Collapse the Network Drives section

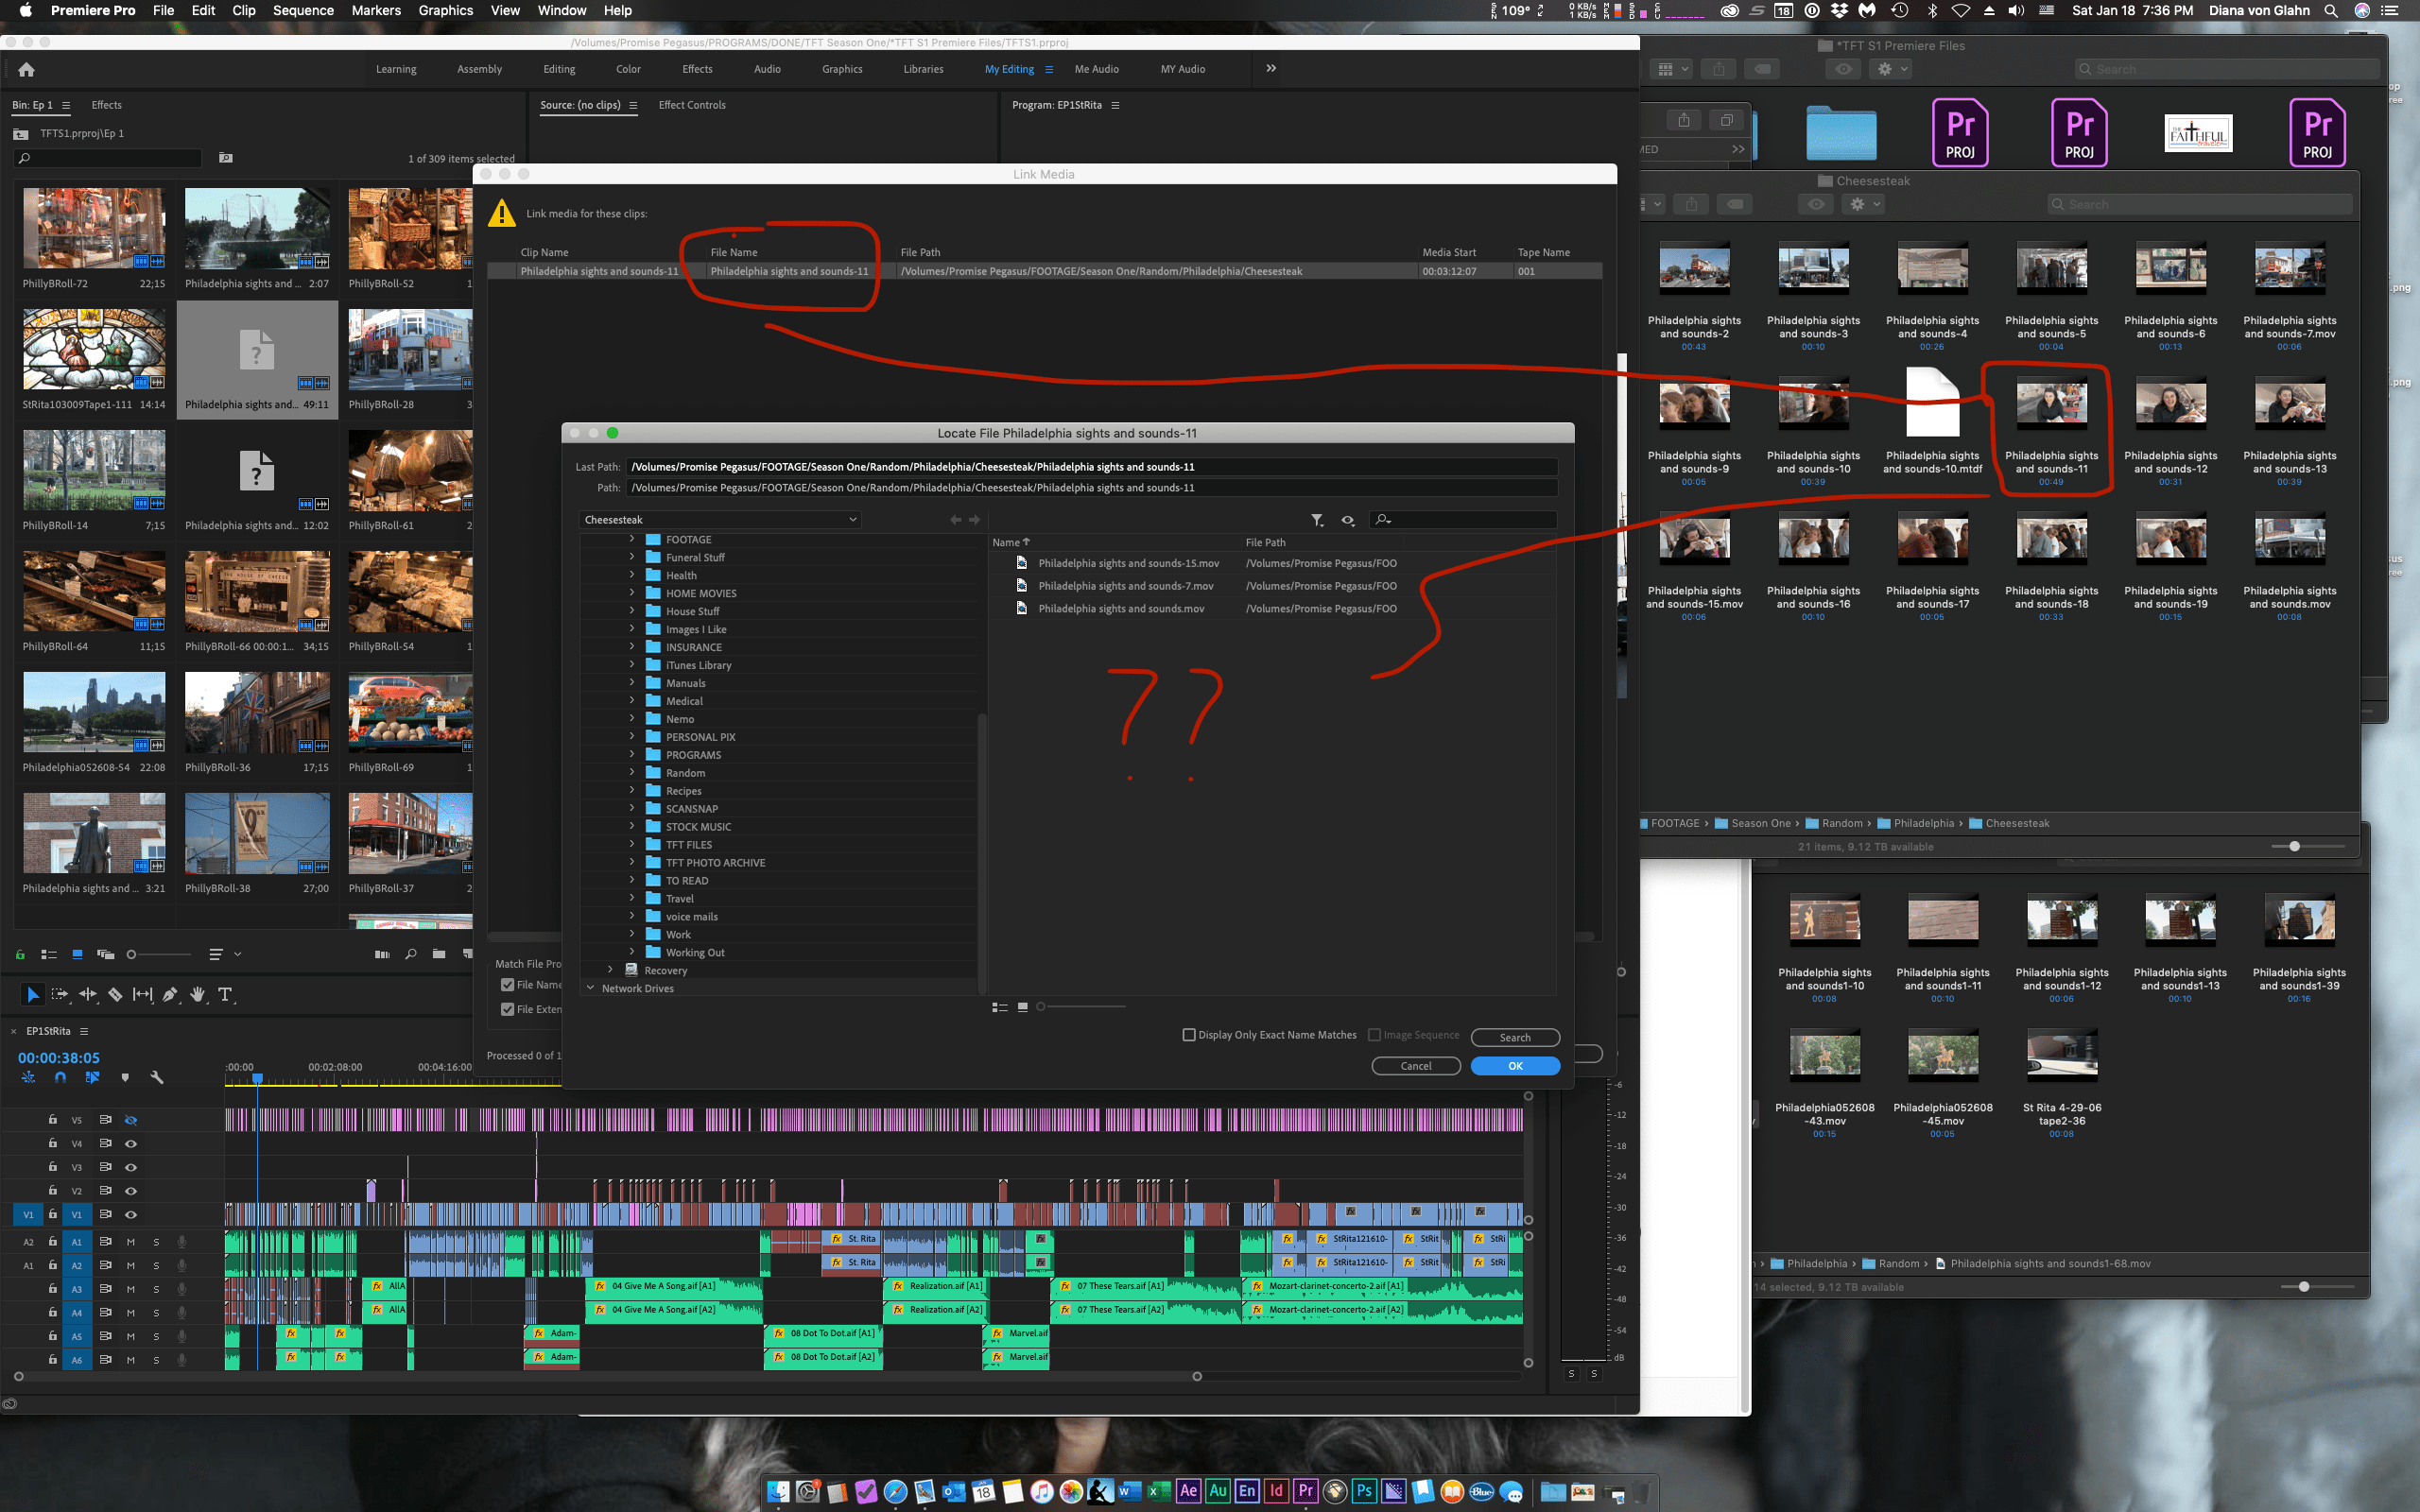coord(590,988)
